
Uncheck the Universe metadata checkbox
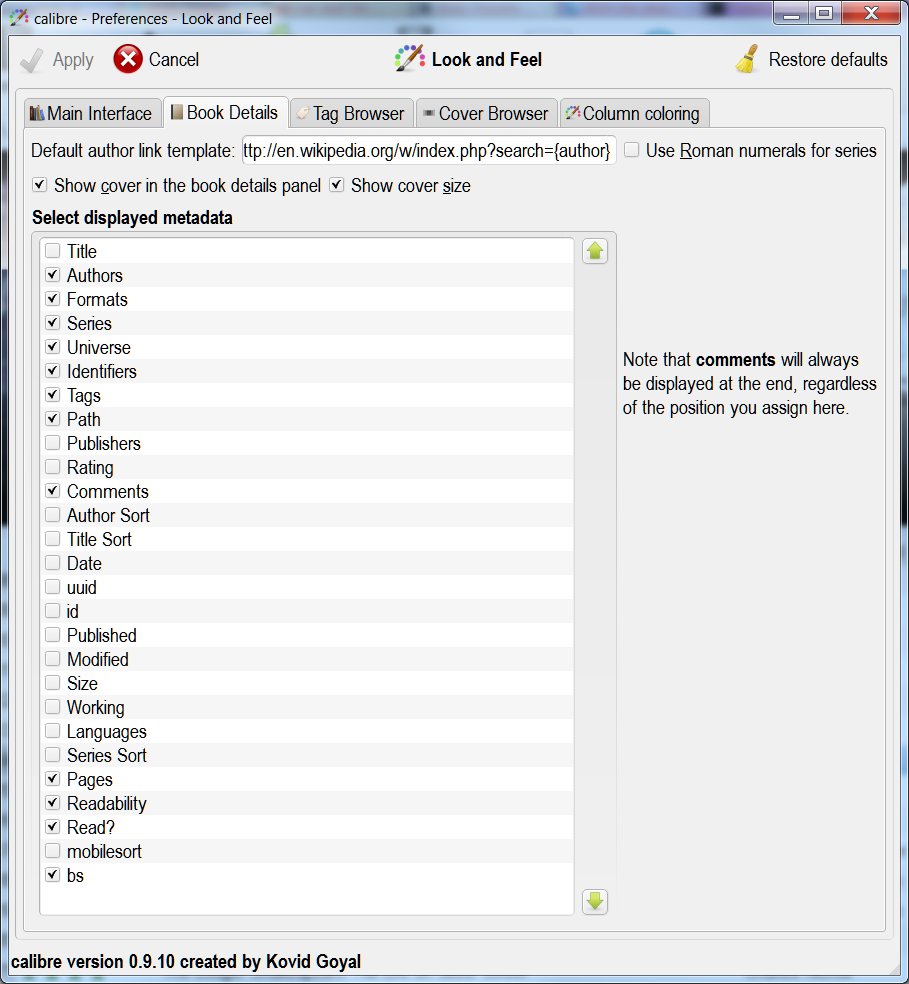coord(53,346)
